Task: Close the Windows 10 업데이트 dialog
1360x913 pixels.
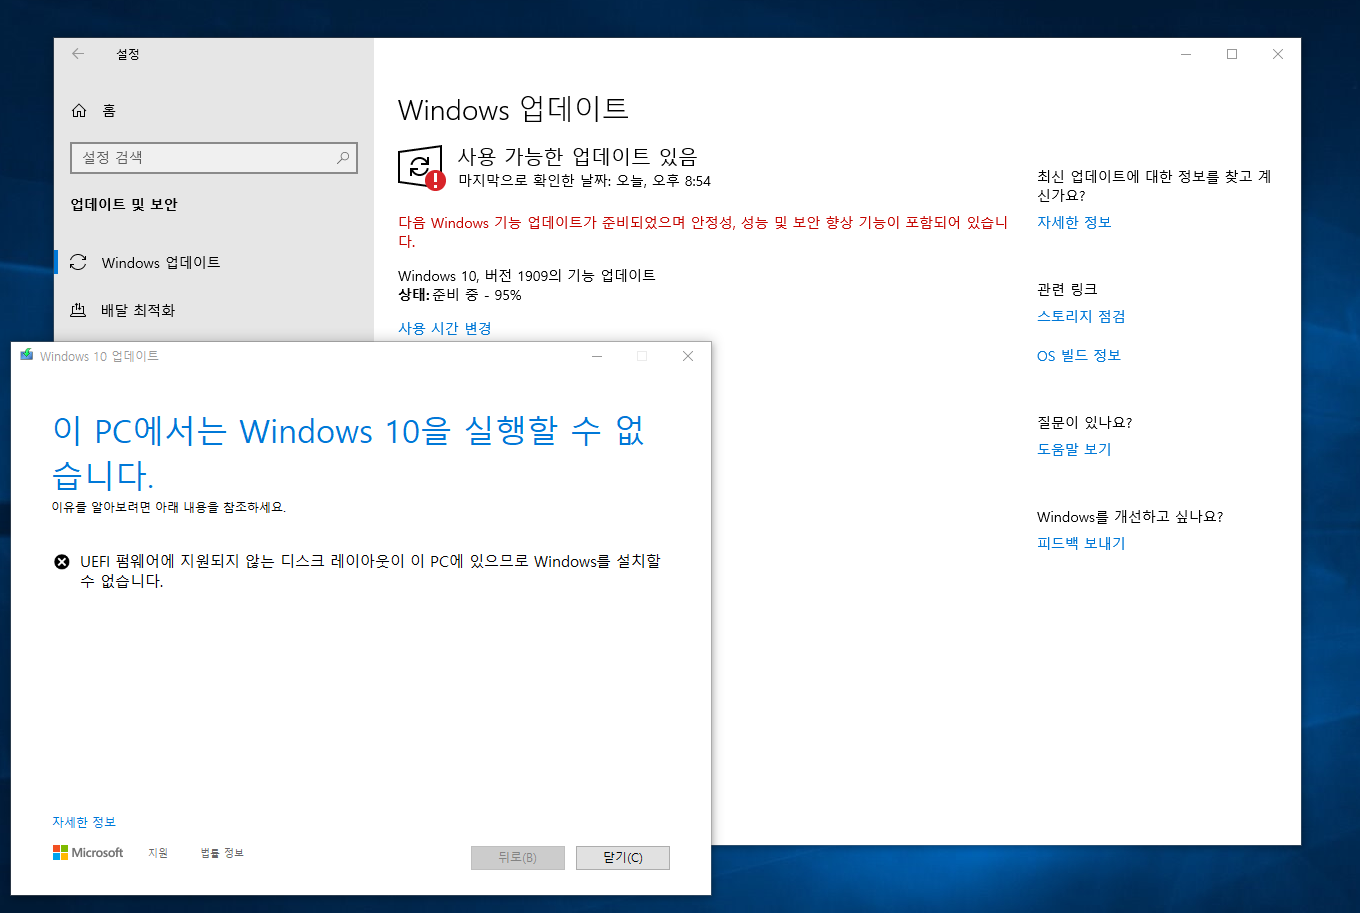Action: (x=688, y=356)
